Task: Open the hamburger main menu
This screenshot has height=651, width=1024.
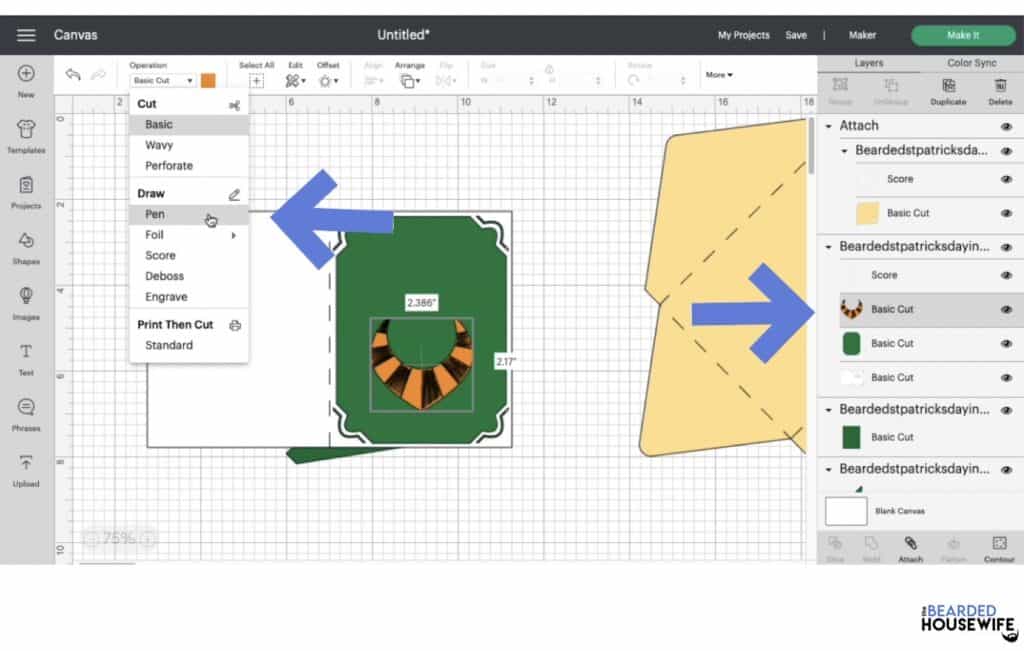Action: pos(26,35)
